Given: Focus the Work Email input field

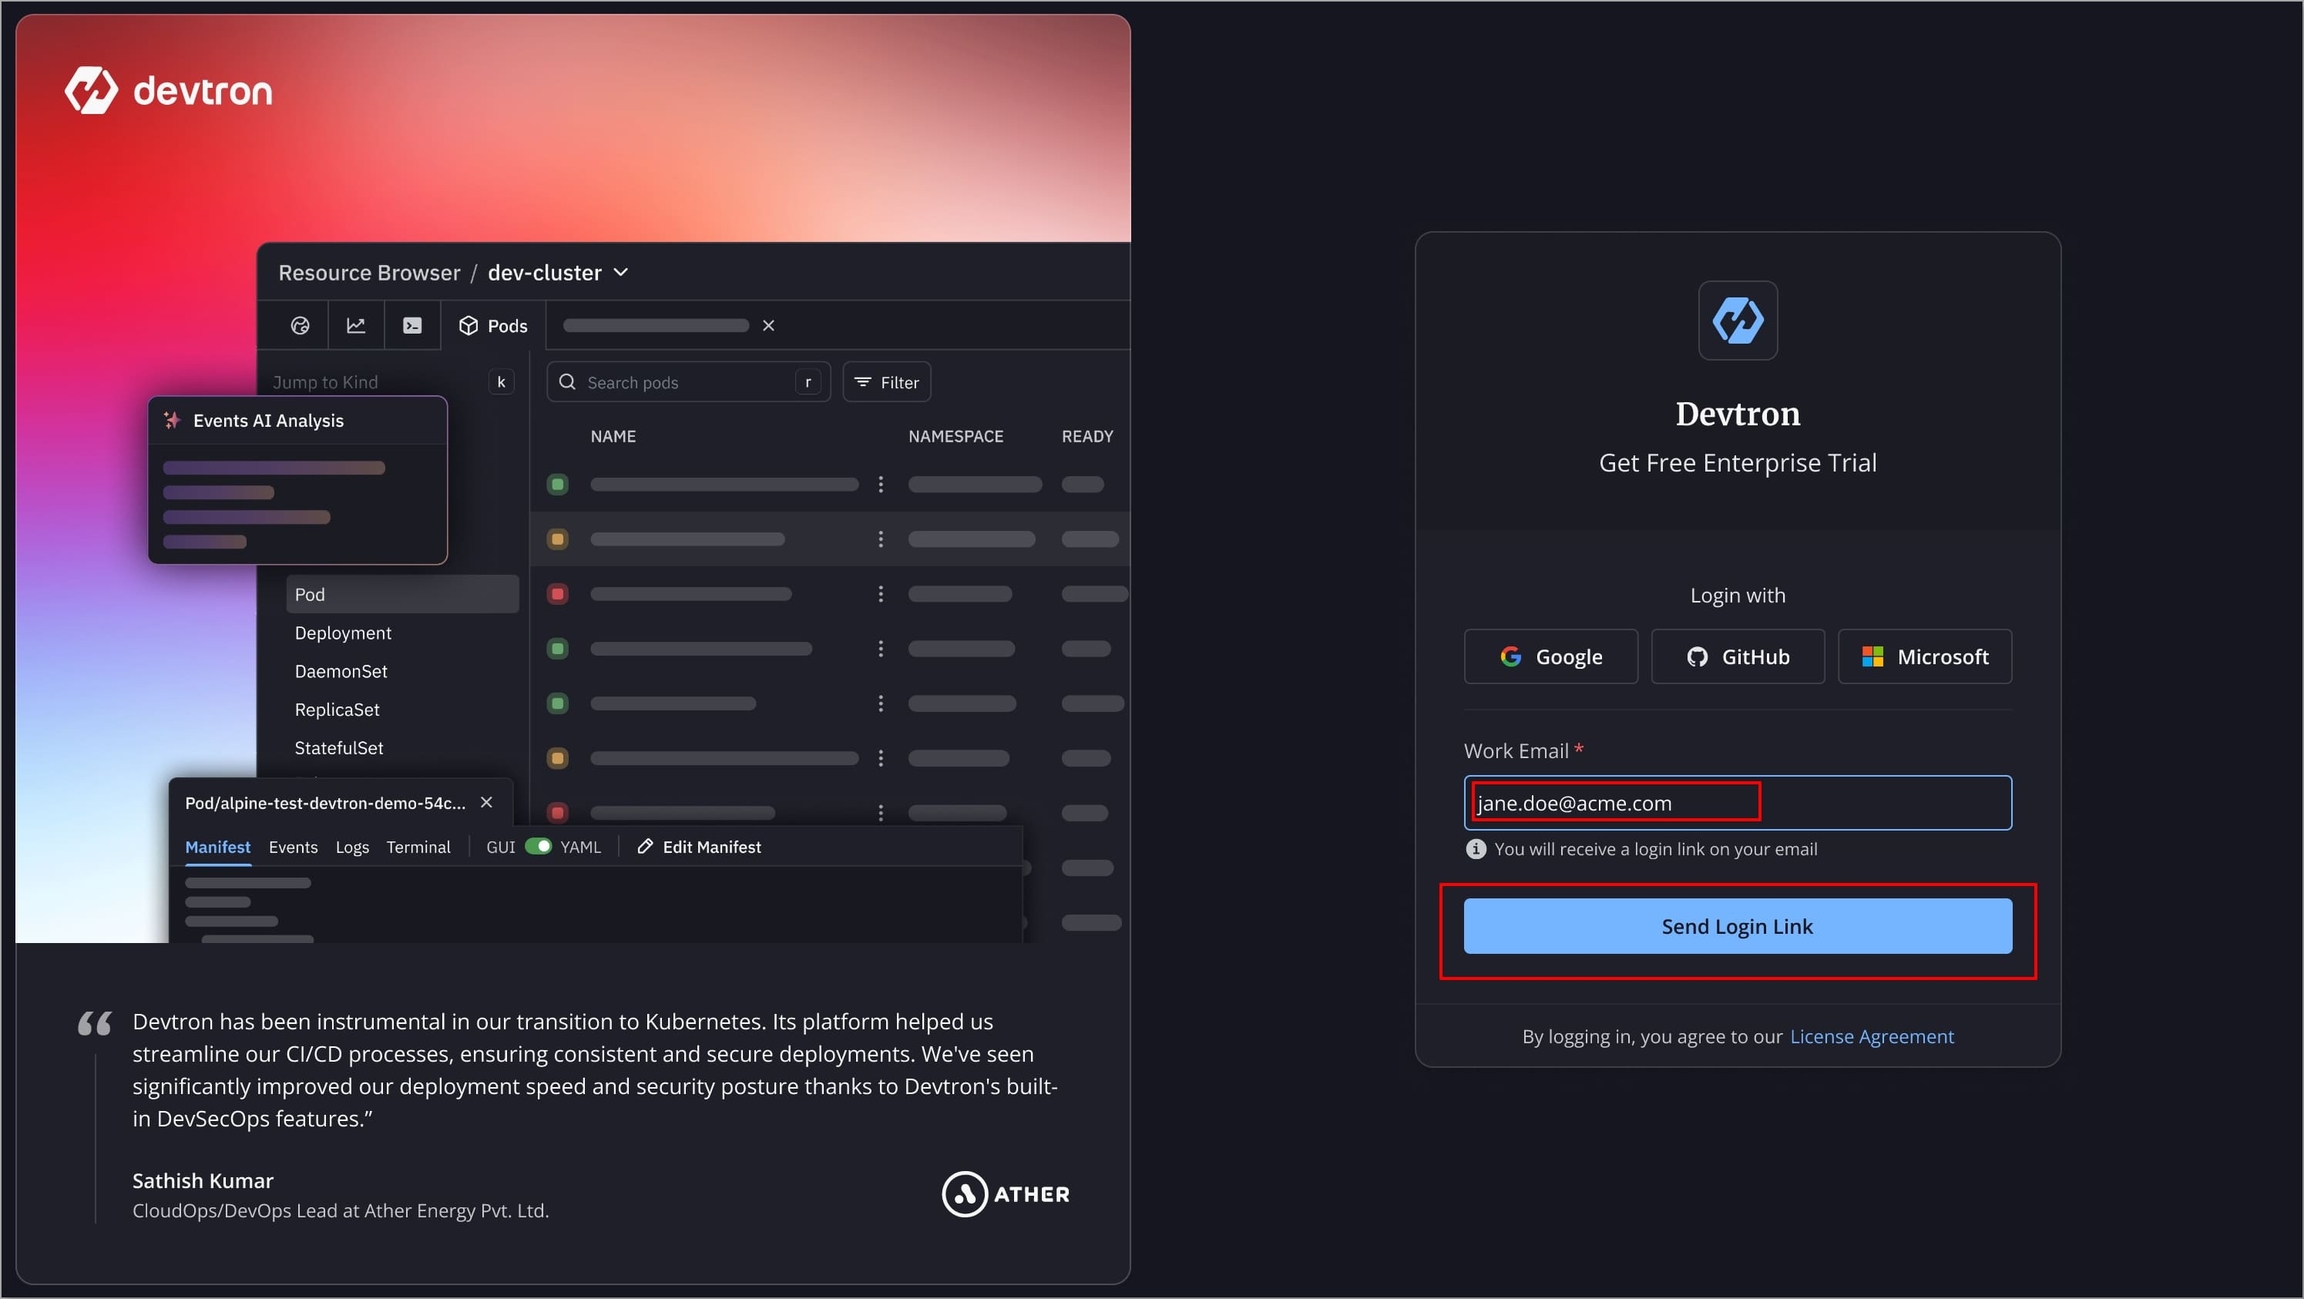Looking at the screenshot, I should coord(1737,803).
